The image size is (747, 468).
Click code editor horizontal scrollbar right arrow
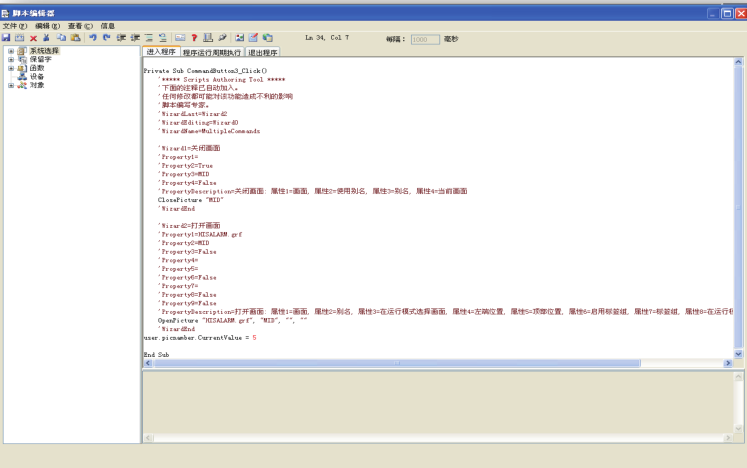point(728,363)
